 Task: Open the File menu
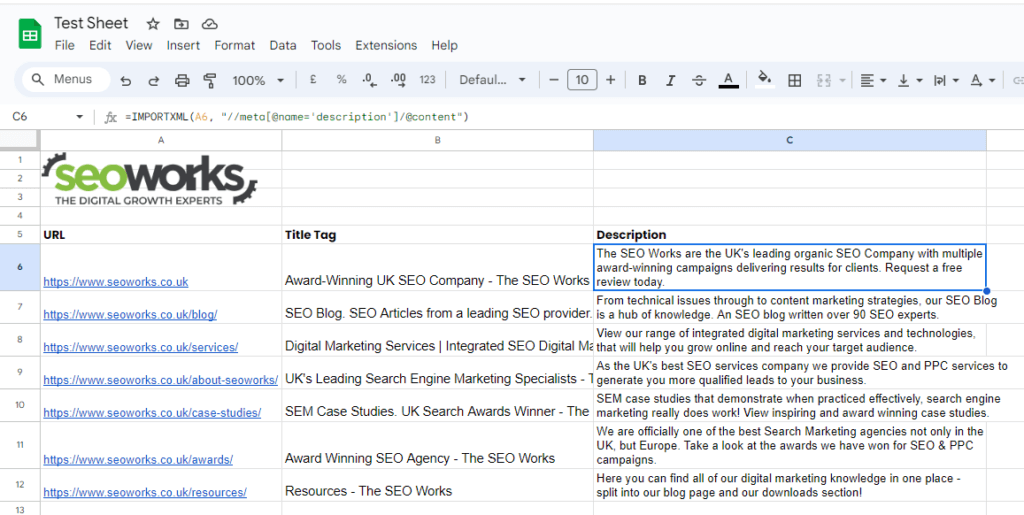[65, 45]
